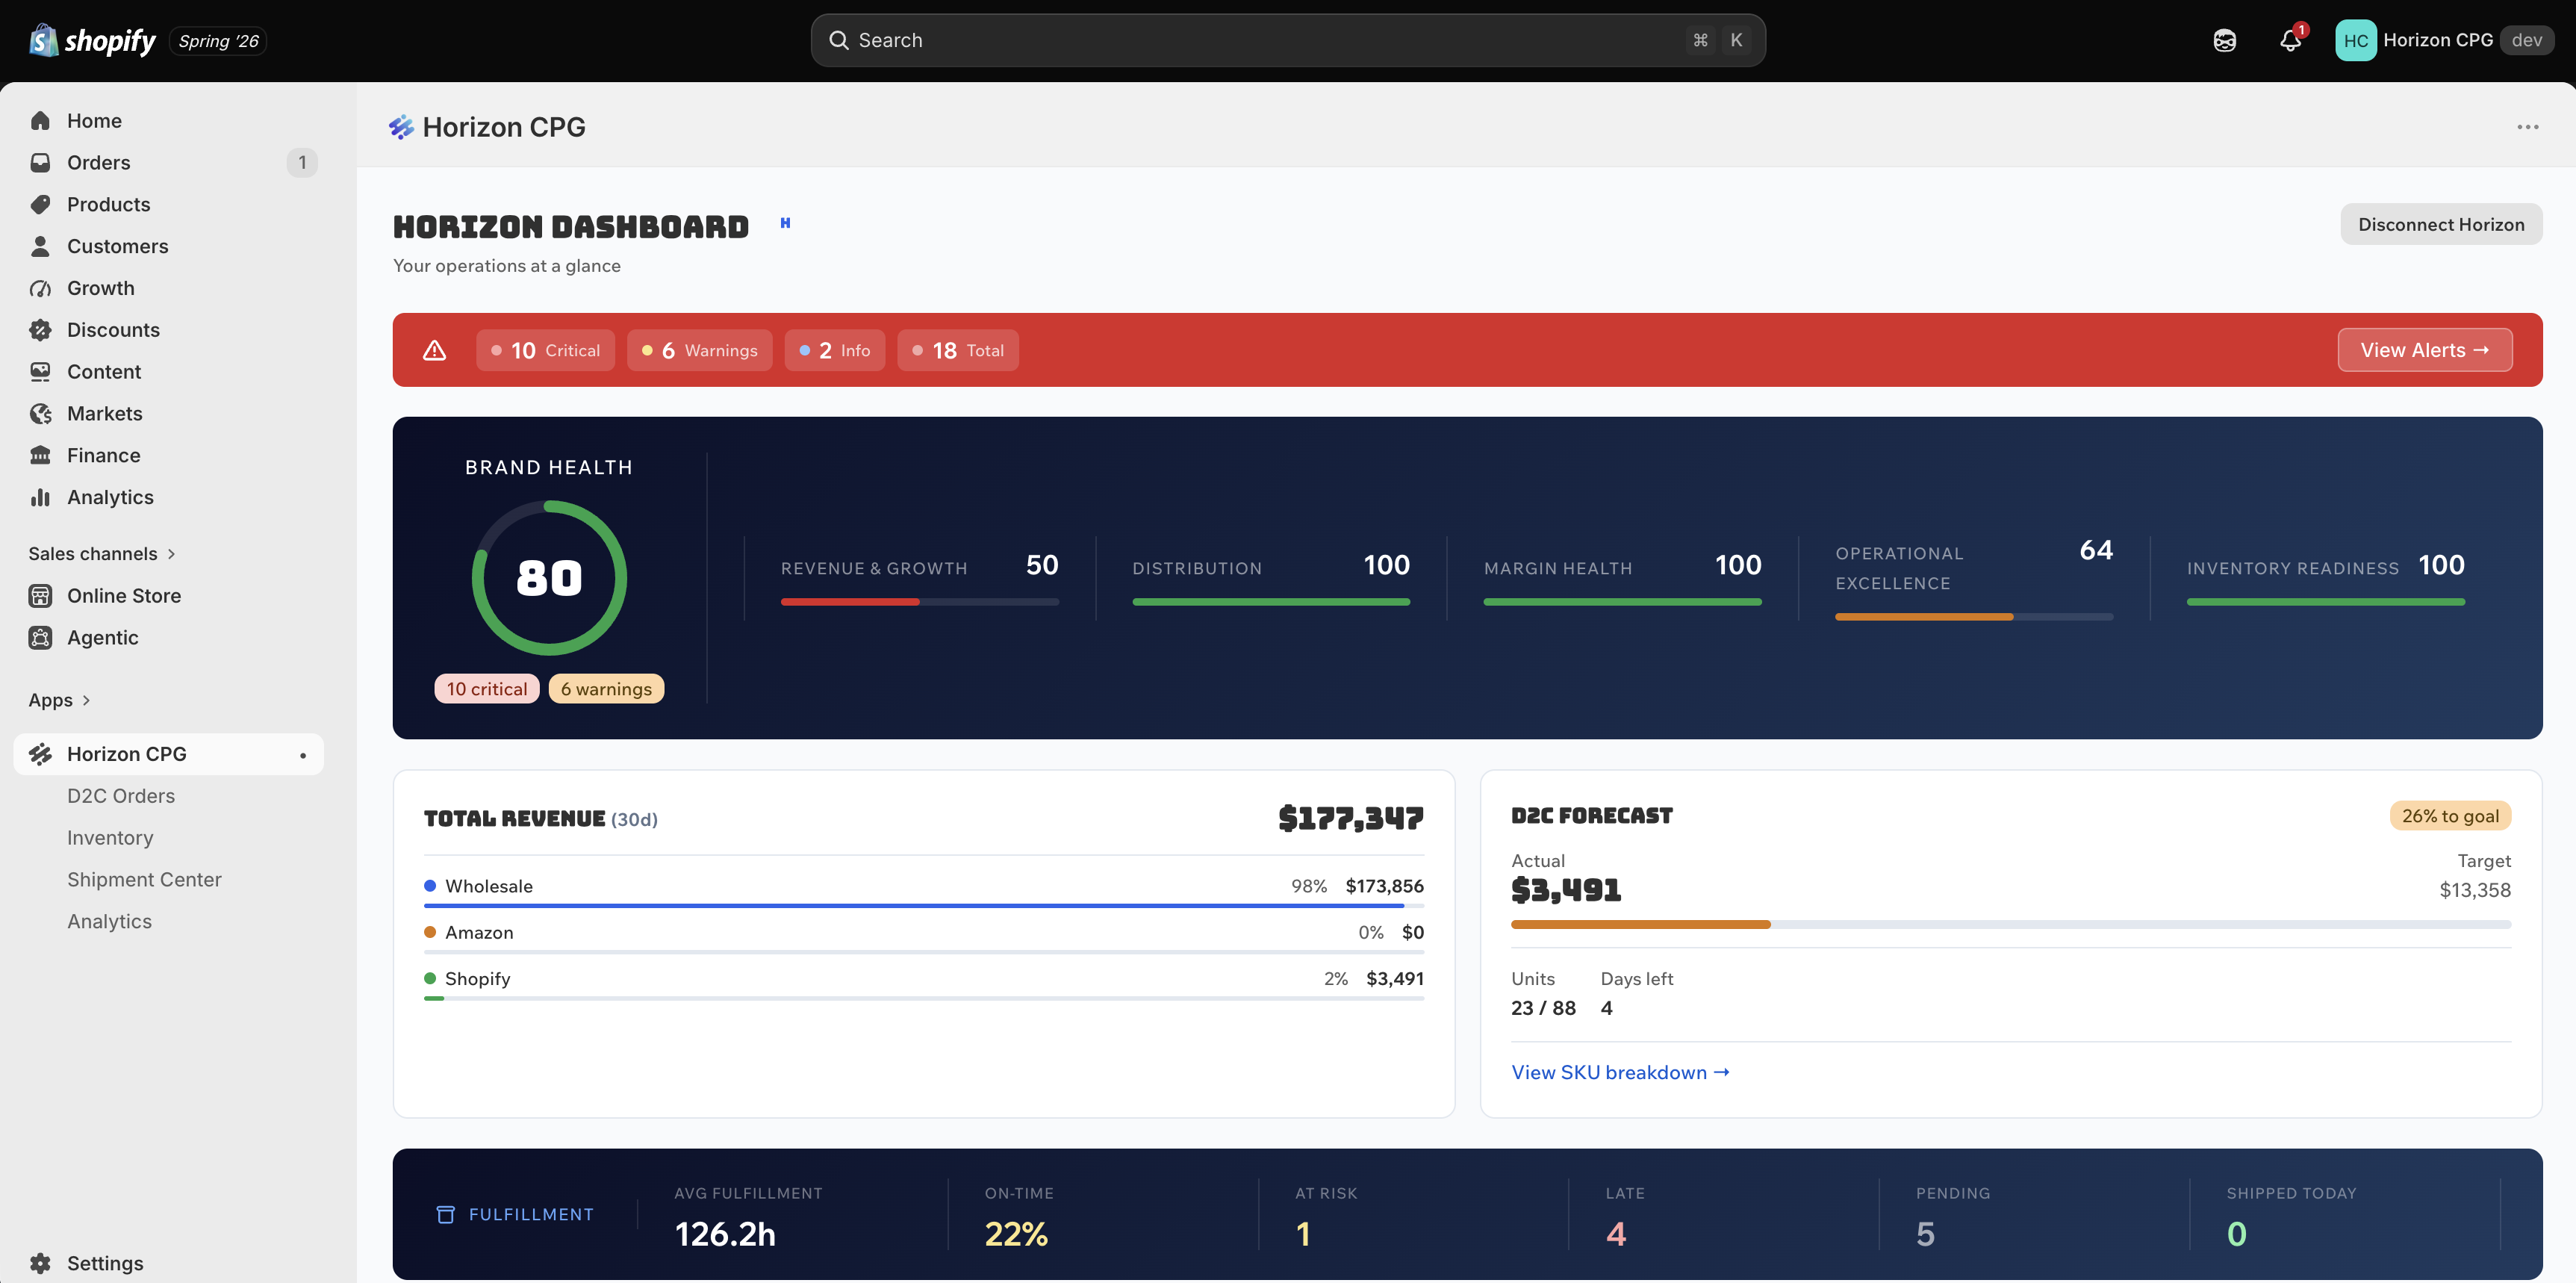Screen dimensions: 2576x1283
Task: Click the 22% on-time value
Action: (x=1016, y=1234)
